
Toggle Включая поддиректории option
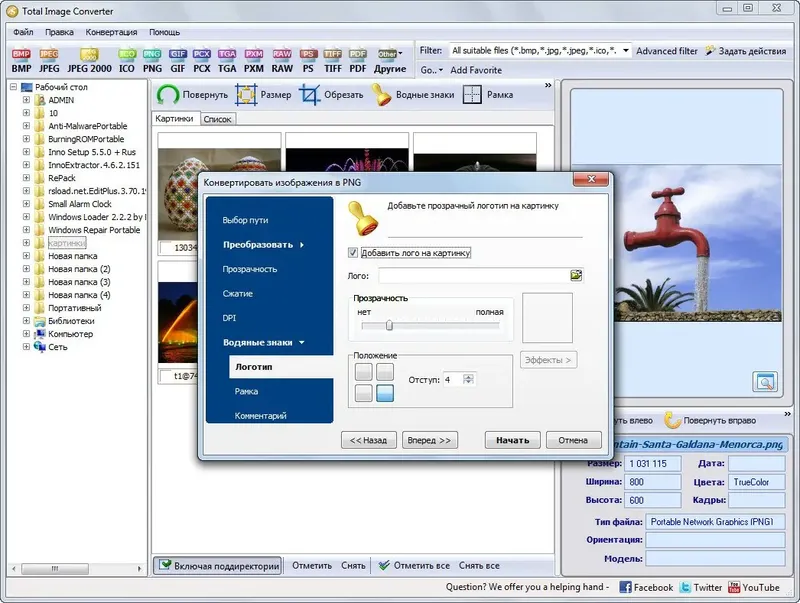click(217, 565)
